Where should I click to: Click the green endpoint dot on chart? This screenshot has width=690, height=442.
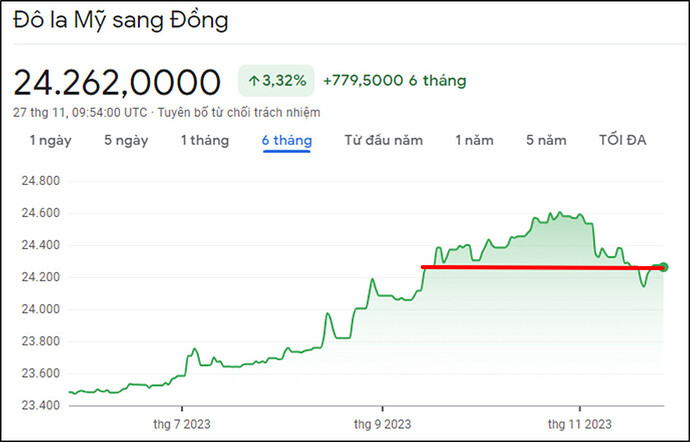click(664, 267)
